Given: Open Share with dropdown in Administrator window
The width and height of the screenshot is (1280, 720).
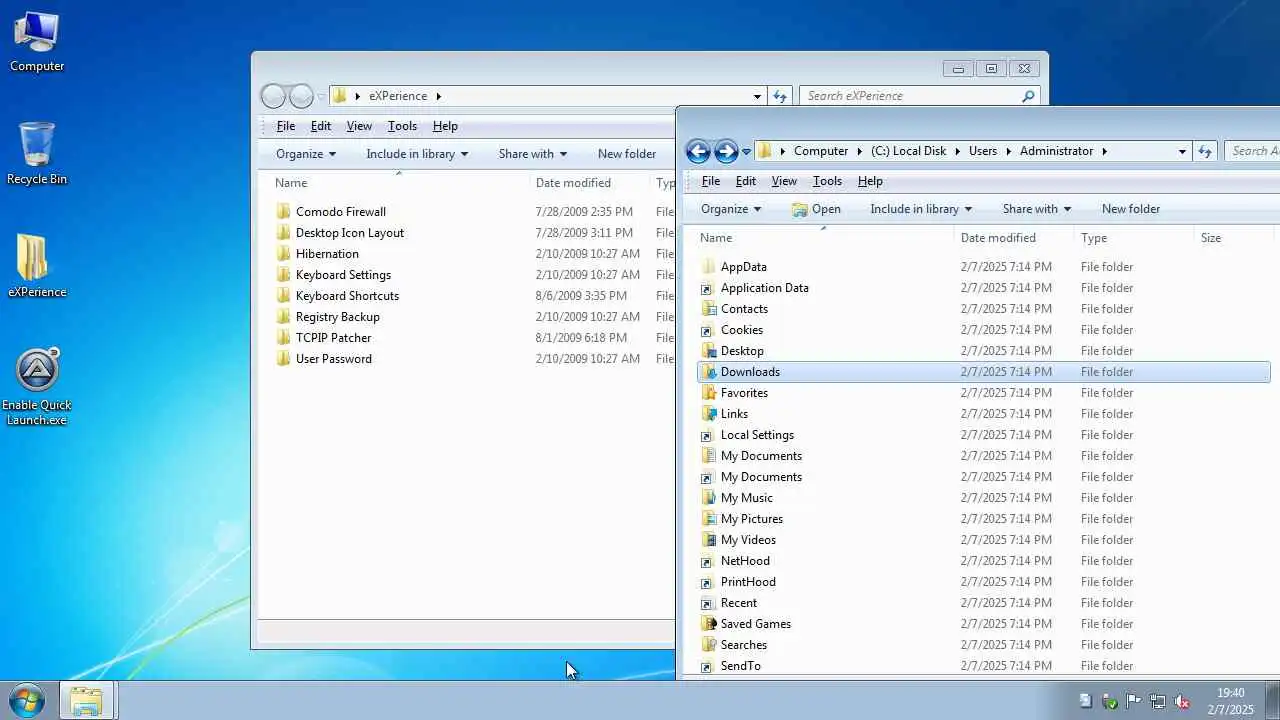Looking at the screenshot, I should point(1037,209).
